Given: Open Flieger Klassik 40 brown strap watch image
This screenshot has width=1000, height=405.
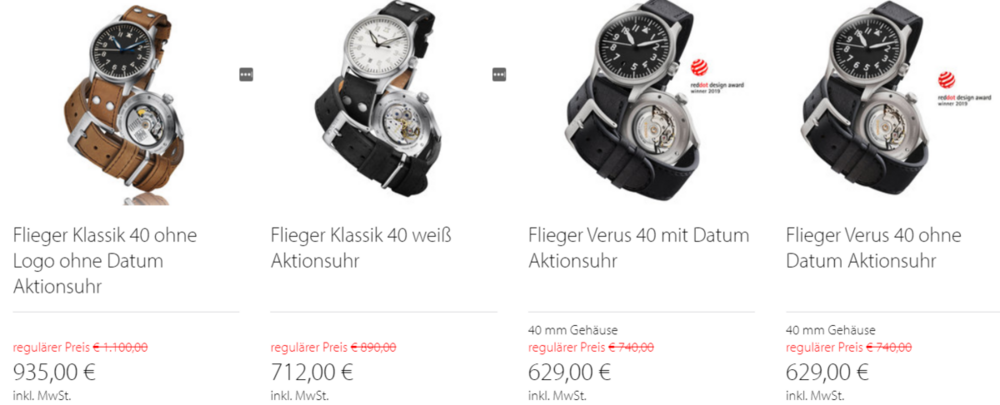Looking at the screenshot, I should 126,104.
